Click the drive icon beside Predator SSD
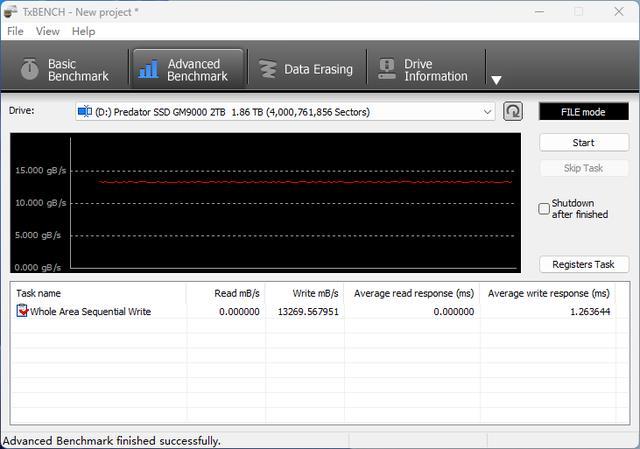The height and width of the screenshot is (449, 640). (85, 111)
